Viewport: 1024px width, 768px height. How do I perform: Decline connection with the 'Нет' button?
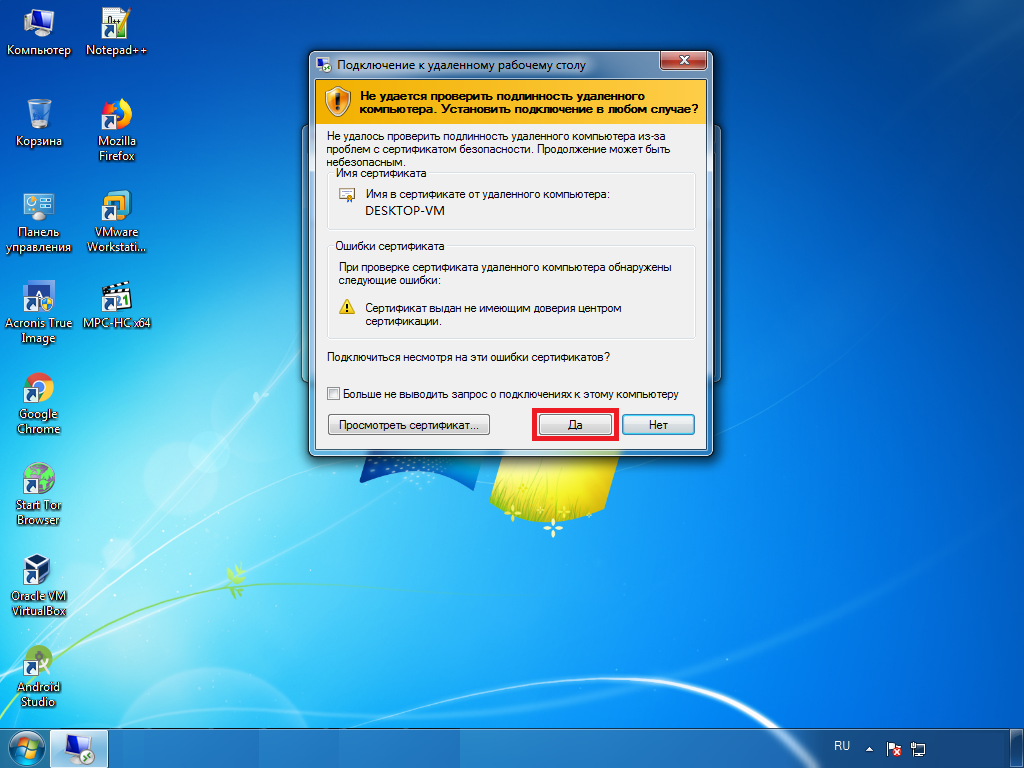657,425
